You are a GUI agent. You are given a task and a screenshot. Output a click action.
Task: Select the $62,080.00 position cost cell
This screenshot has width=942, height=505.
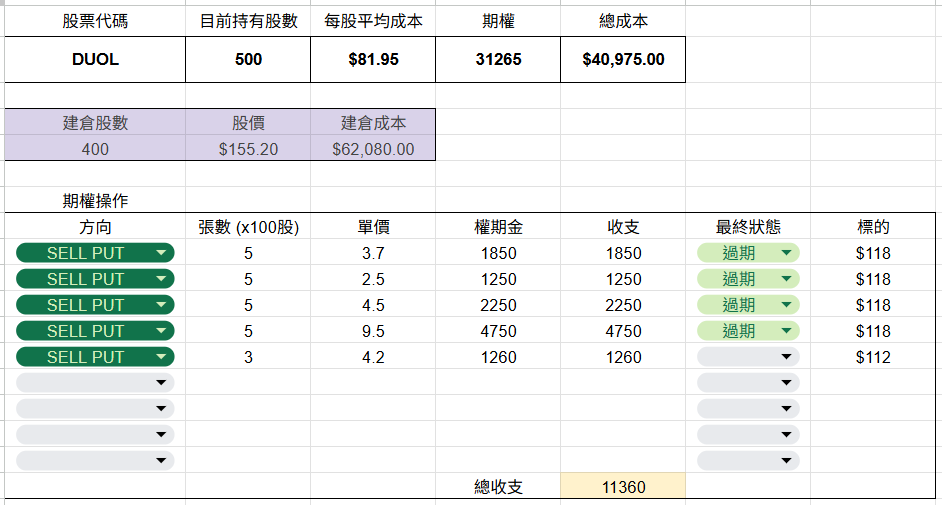(x=373, y=148)
